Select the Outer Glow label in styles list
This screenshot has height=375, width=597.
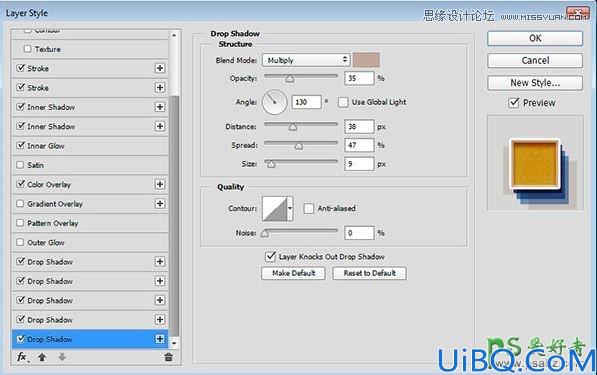(46, 243)
